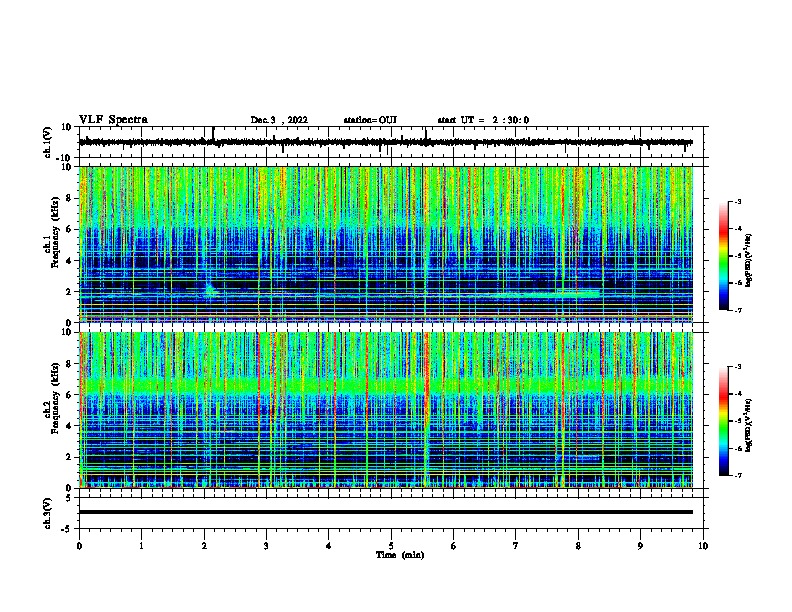
Task: Click time axis tick label "9"
Action: [x=640, y=546]
